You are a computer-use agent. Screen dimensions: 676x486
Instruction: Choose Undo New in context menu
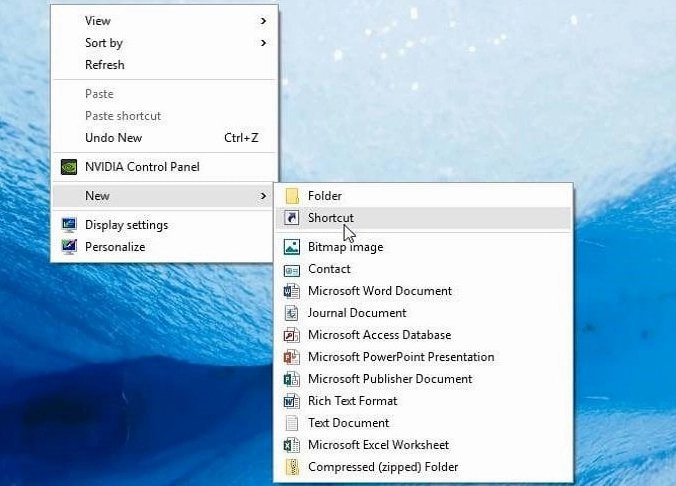[113, 138]
